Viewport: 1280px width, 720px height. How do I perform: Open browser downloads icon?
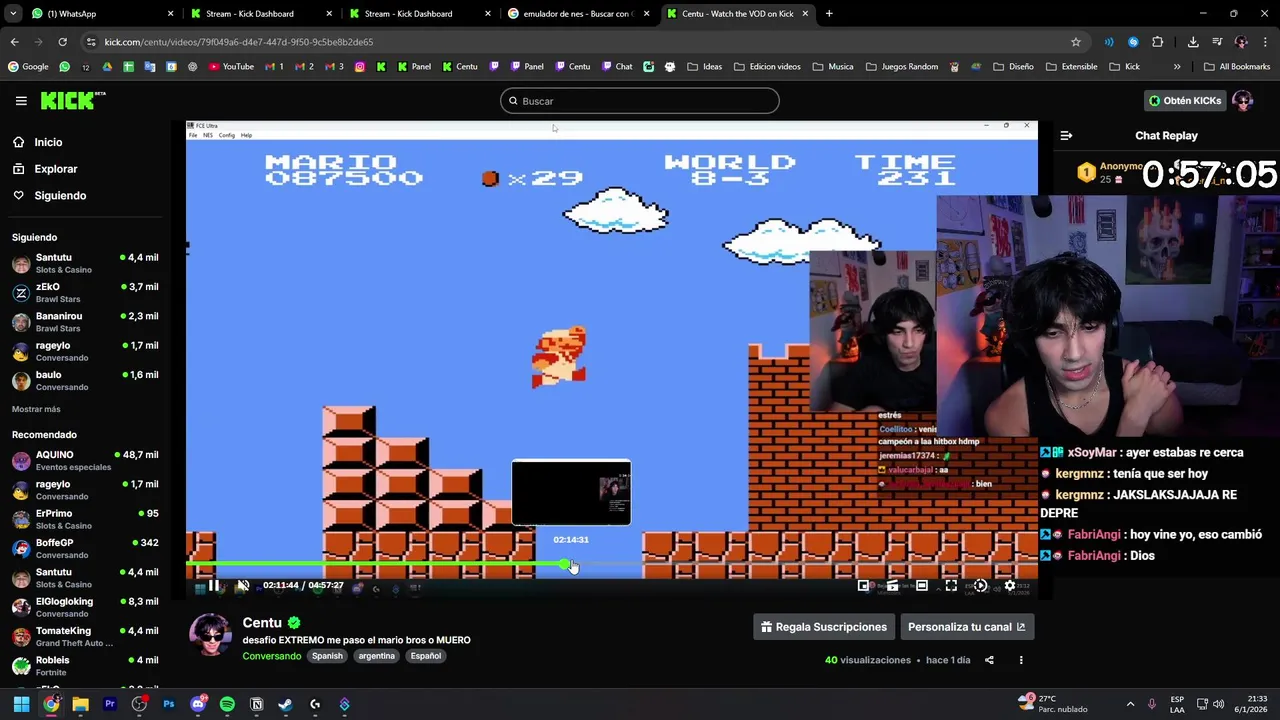click(1193, 42)
